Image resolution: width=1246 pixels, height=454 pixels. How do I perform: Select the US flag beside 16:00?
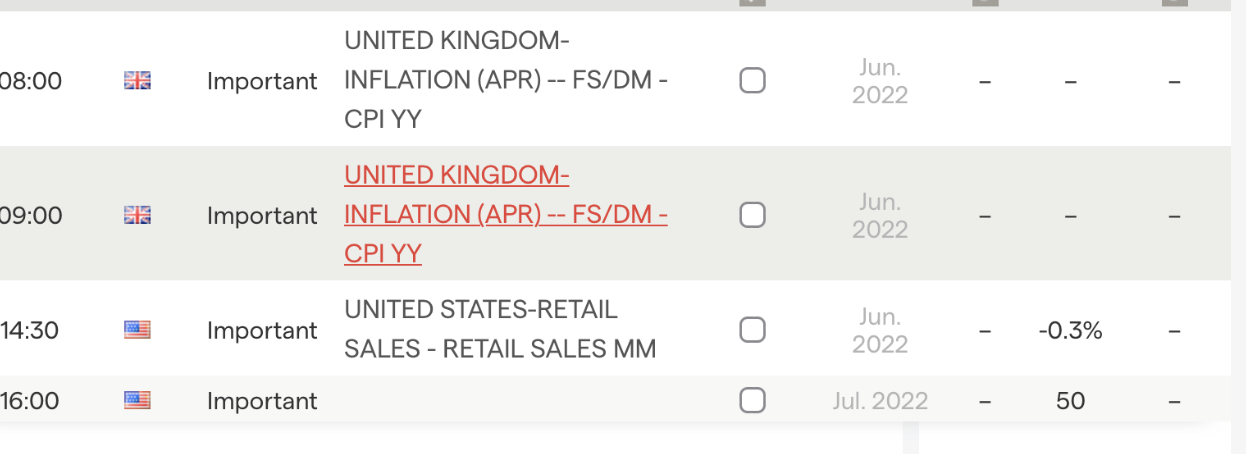pyautogui.click(x=137, y=401)
